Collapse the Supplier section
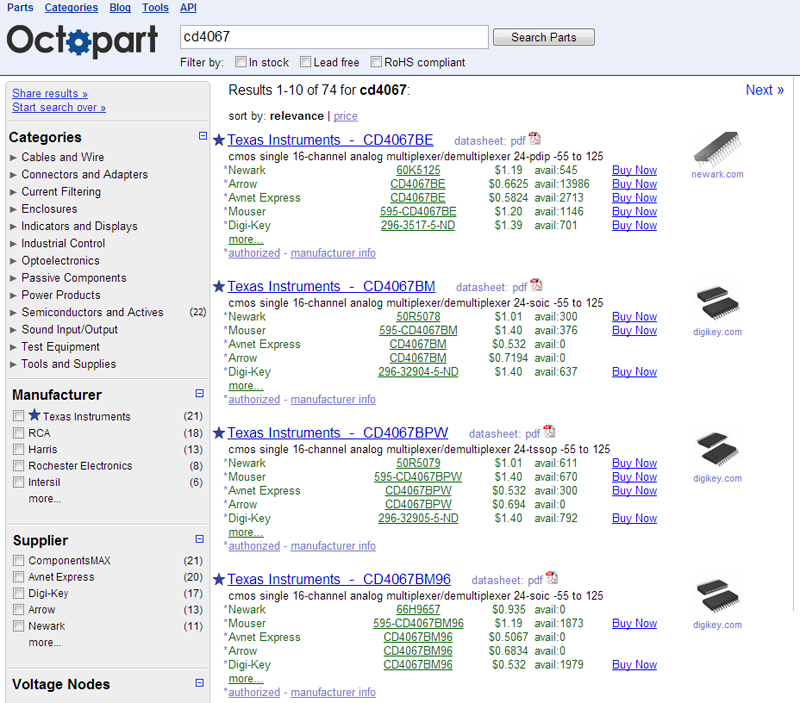This screenshot has height=703, width=800. pyautogui.click(x=199, y=539)
